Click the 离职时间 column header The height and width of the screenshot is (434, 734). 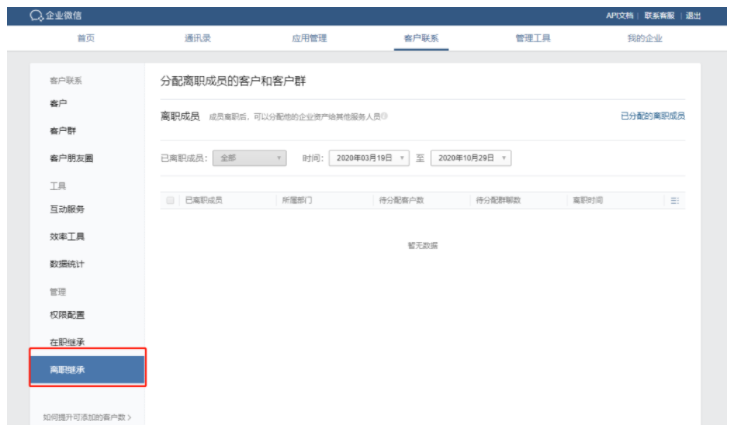pos(587,200)
